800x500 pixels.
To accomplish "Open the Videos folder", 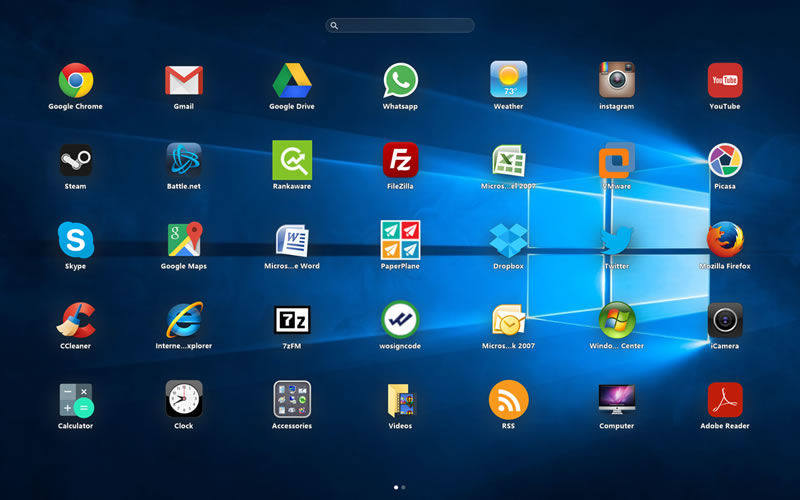I will [400, 399].
